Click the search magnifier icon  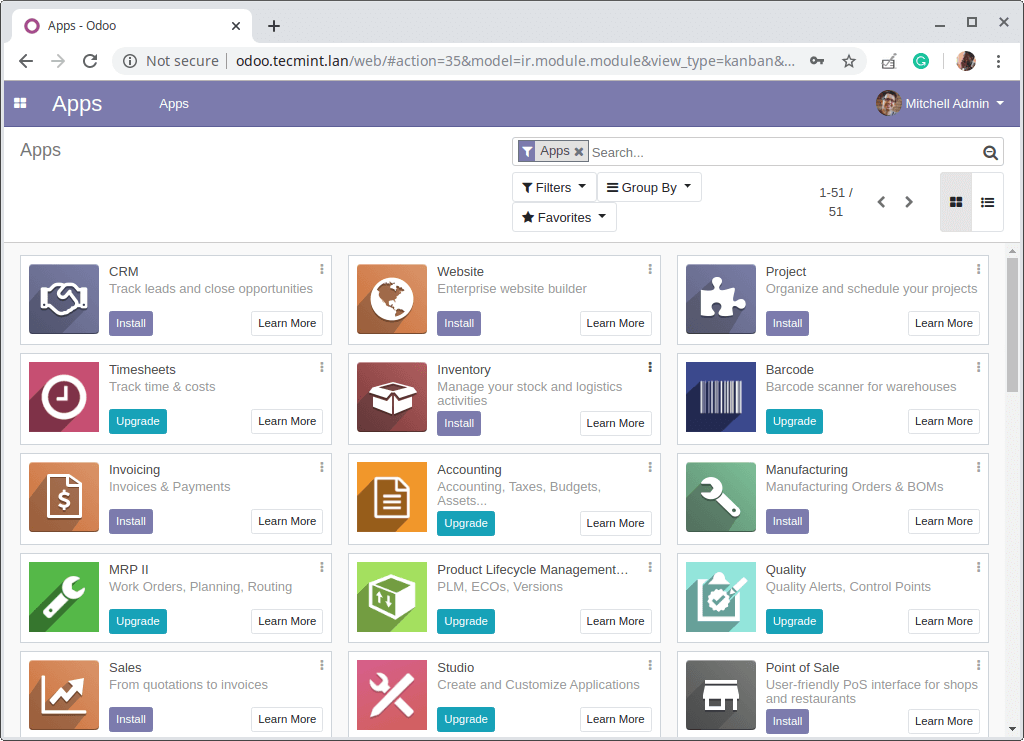click(990, 153)
